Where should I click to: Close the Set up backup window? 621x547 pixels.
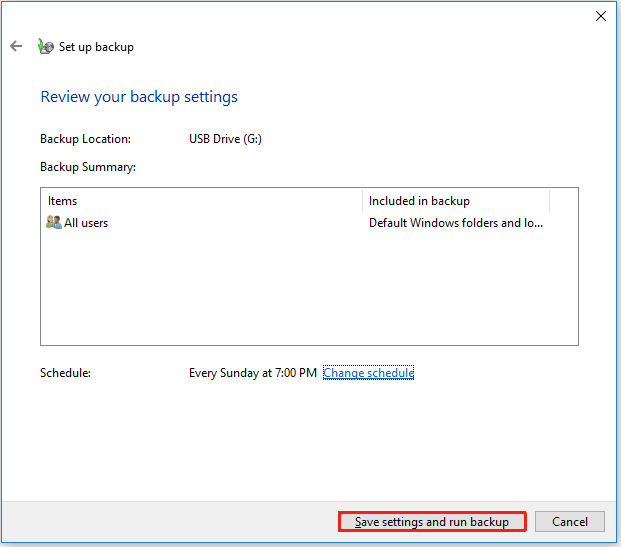pyautogui.click(x=600, y=16)
